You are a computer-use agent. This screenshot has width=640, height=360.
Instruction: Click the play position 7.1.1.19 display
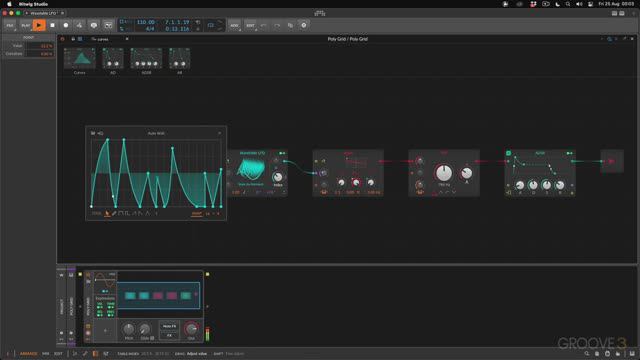pyautogui.click(x=177, y=22)
